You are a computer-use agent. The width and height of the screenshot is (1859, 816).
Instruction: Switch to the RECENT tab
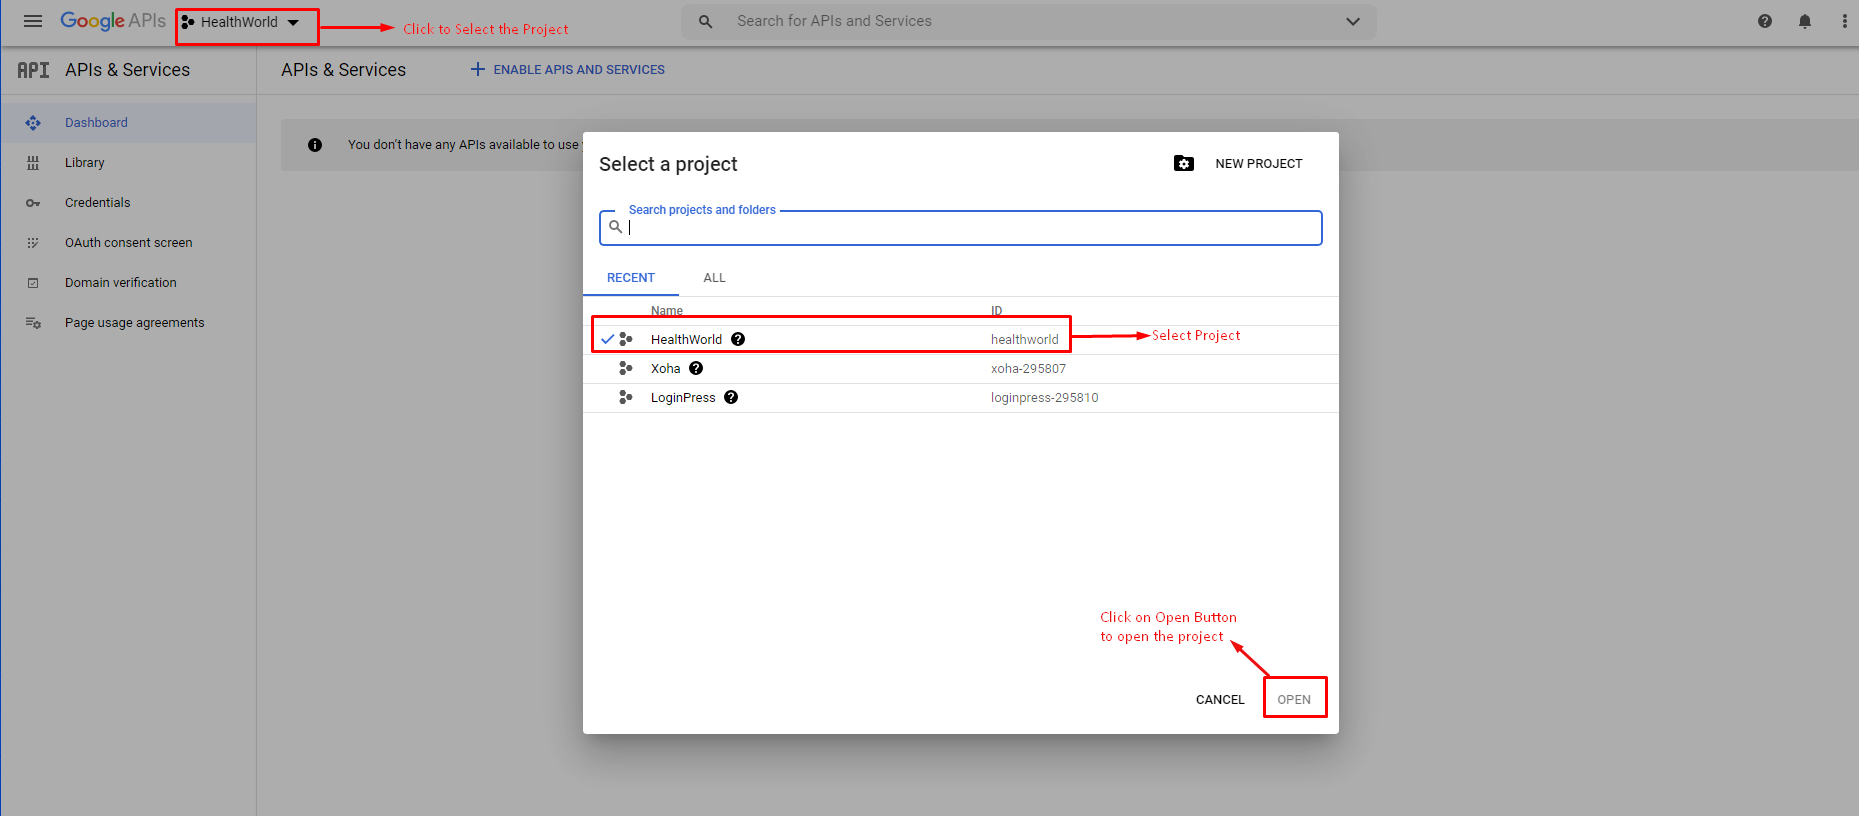pos(631,278)
